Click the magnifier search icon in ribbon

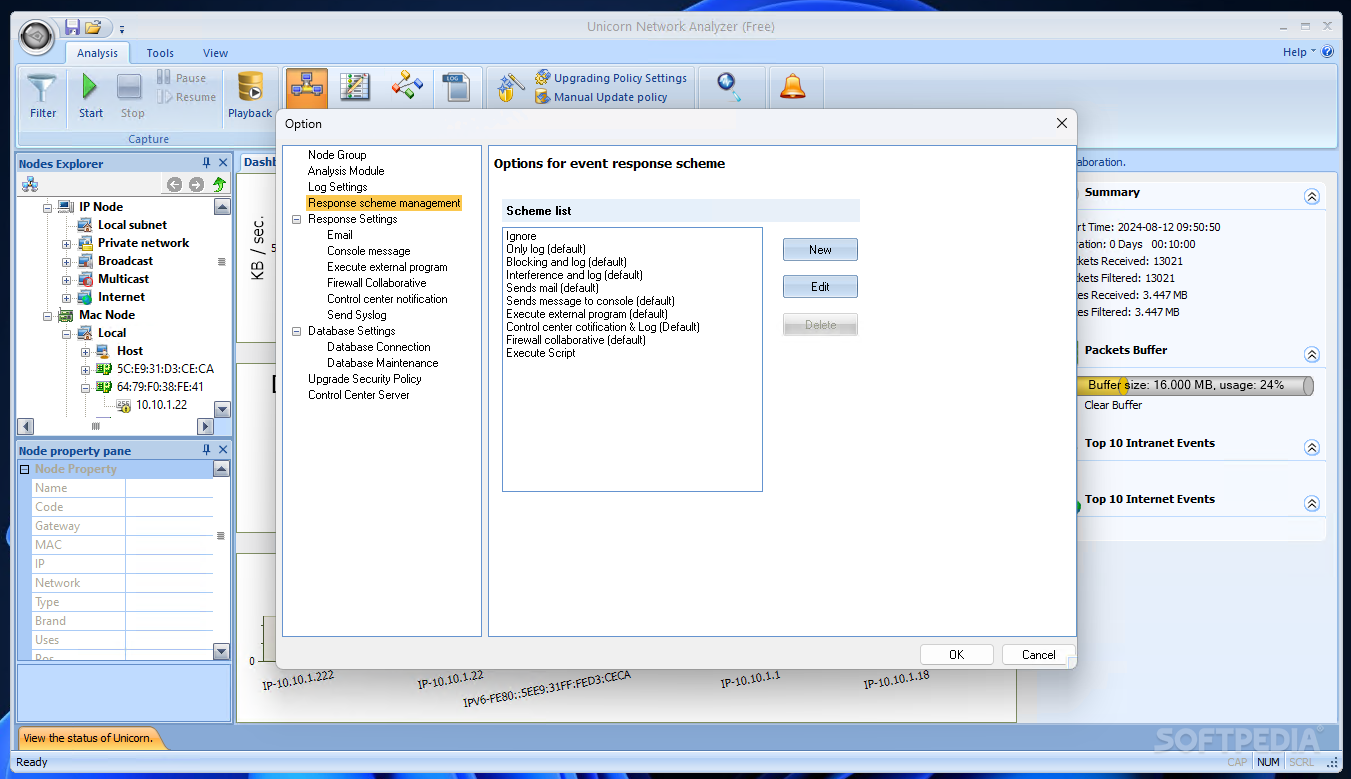730,87
